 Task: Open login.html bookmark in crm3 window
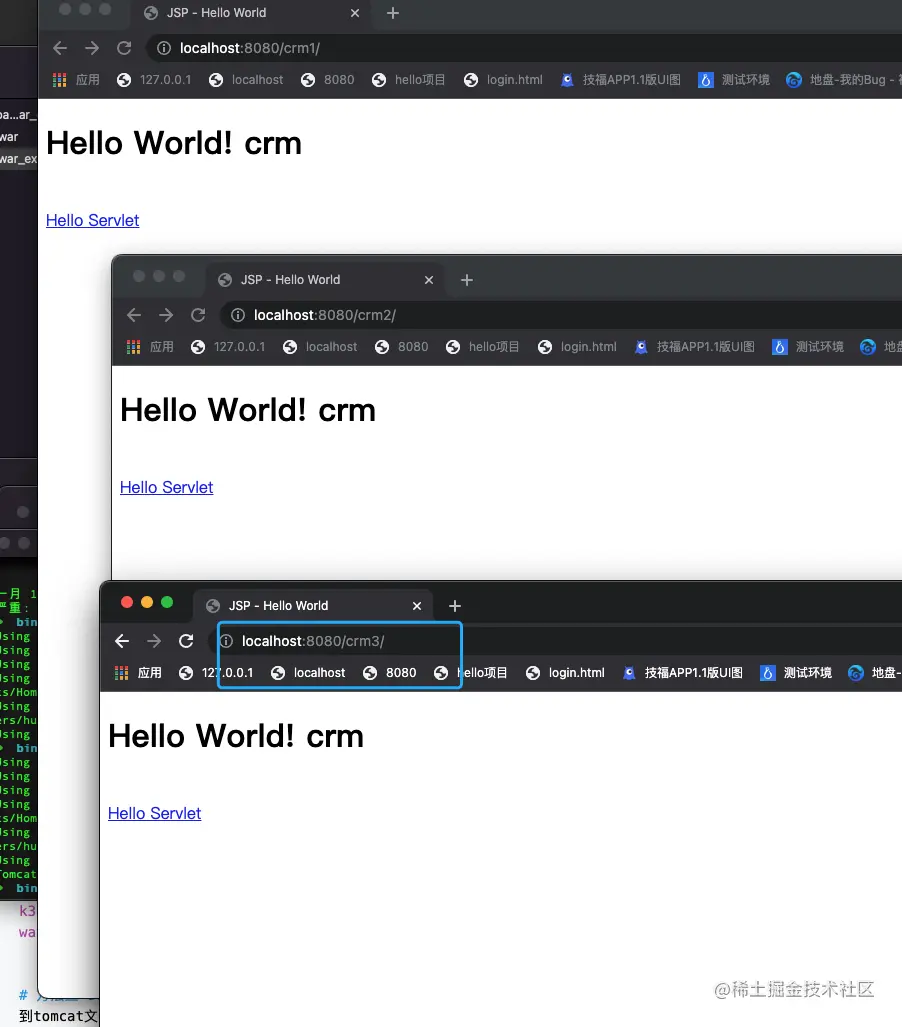pos(565,673)
